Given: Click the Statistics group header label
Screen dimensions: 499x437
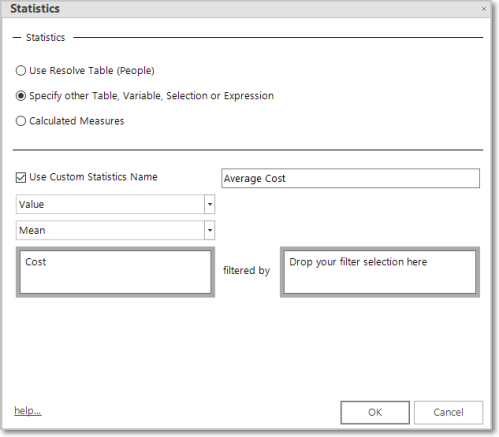Looking at the screenshot, I should (45, 37).
